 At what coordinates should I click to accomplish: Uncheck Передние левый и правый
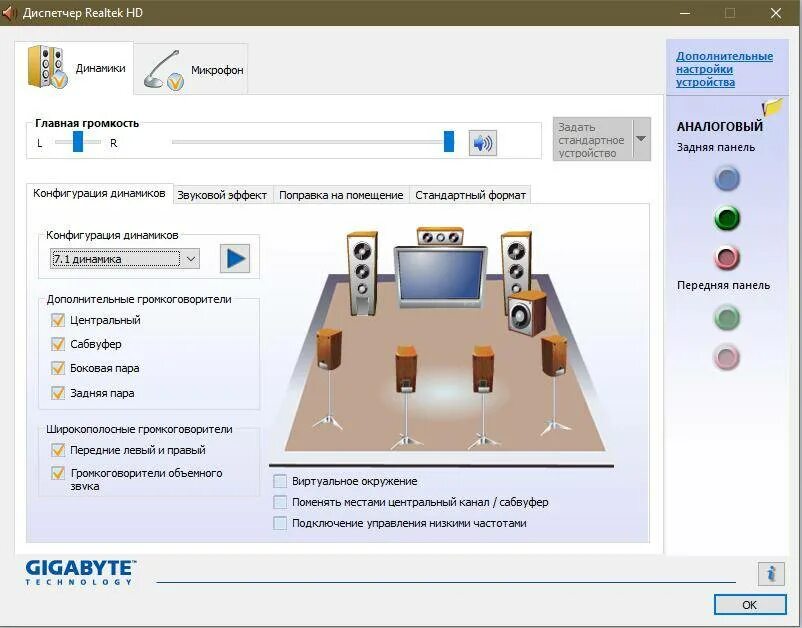(58, 450)
